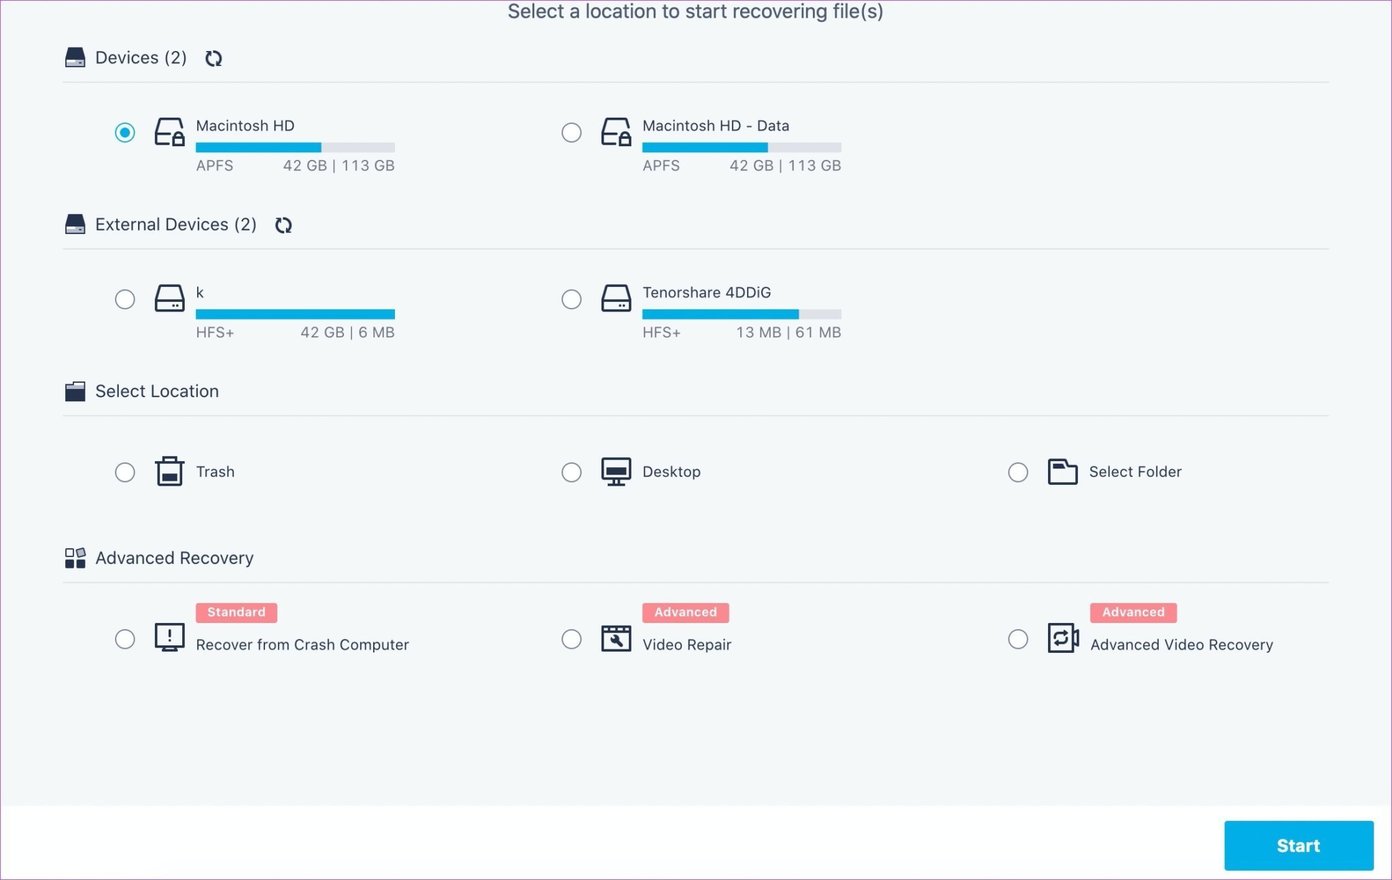
Task: Select the external drive k radio button
Action: pos(125,299)
